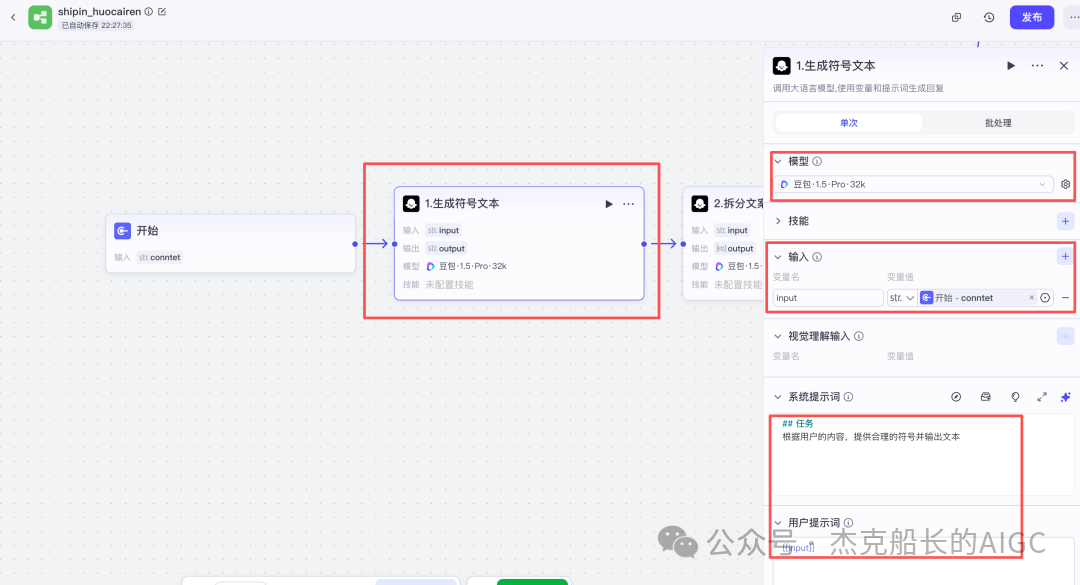This screenshot has height=585, width=1080.
Task: Select the 2.拆分文案 node
Action: 723,243
